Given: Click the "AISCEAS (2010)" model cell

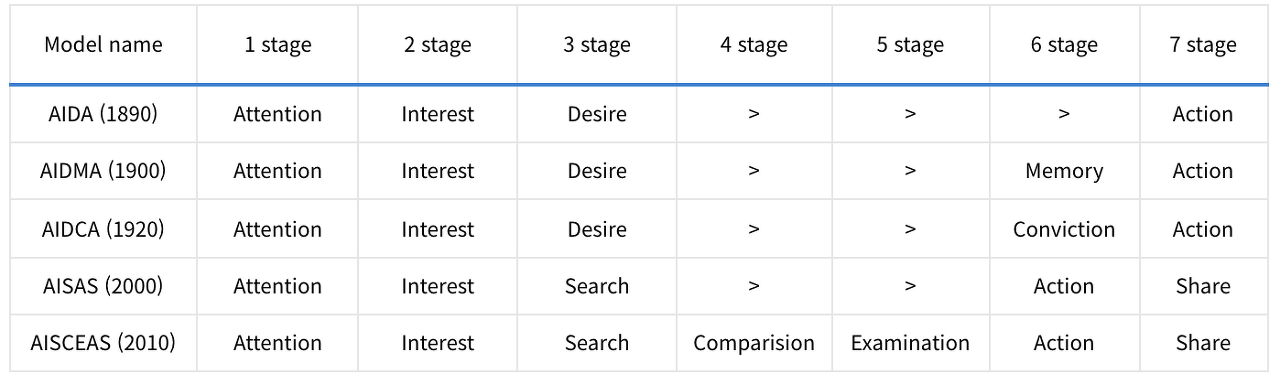Looking at the screenshot, I should pyautogui.click(x=103, y=343).
